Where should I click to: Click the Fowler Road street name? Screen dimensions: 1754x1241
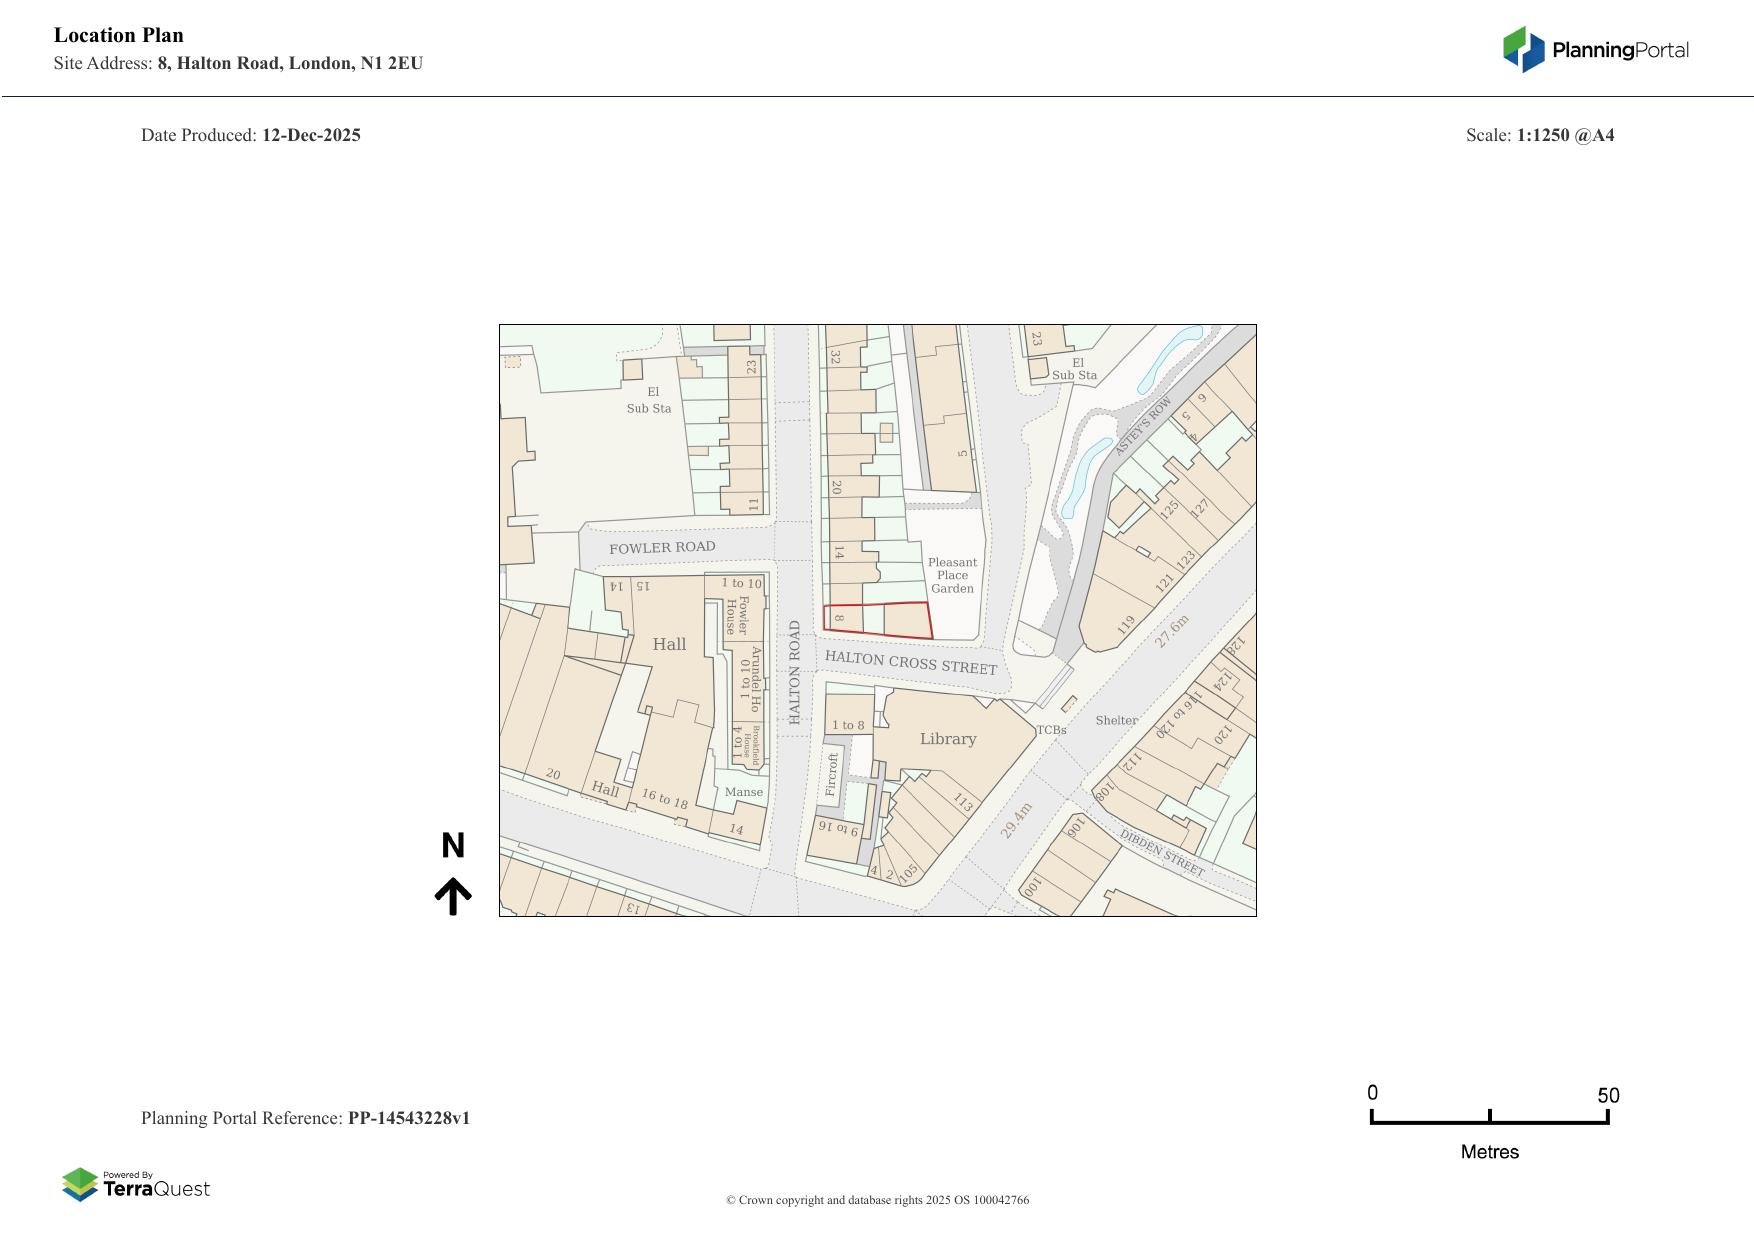click(x=662, y=547)
